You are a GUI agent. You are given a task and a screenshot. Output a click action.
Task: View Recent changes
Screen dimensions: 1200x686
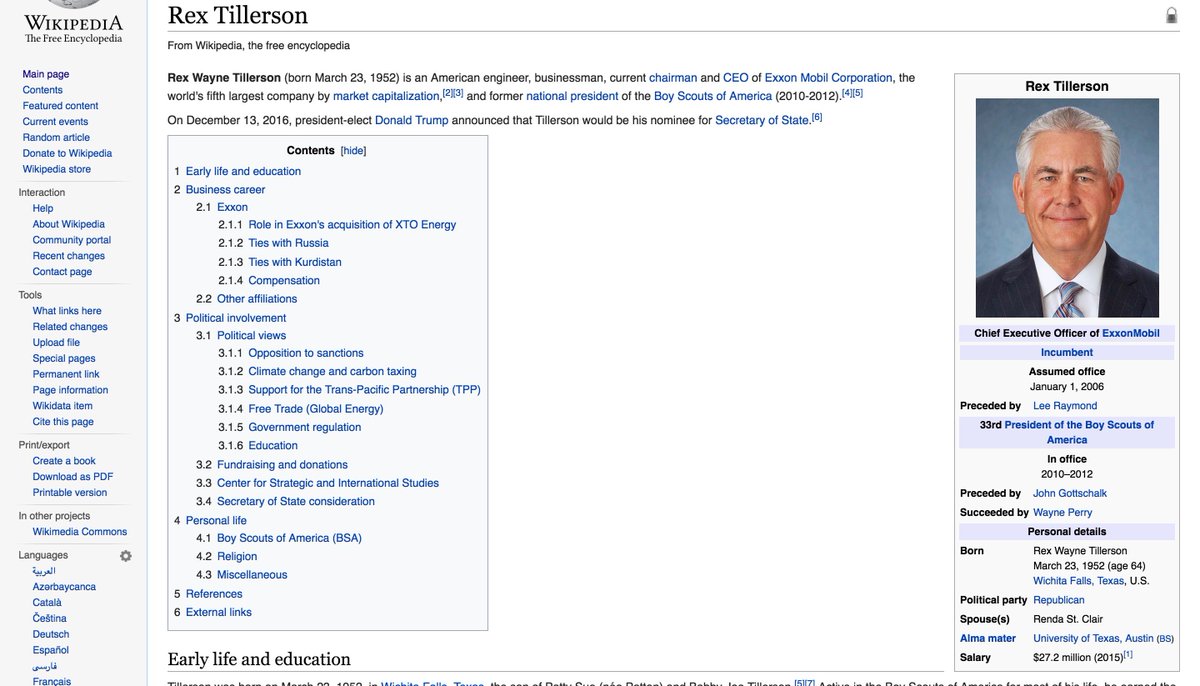pyautogui.click(x=69, y=256)
